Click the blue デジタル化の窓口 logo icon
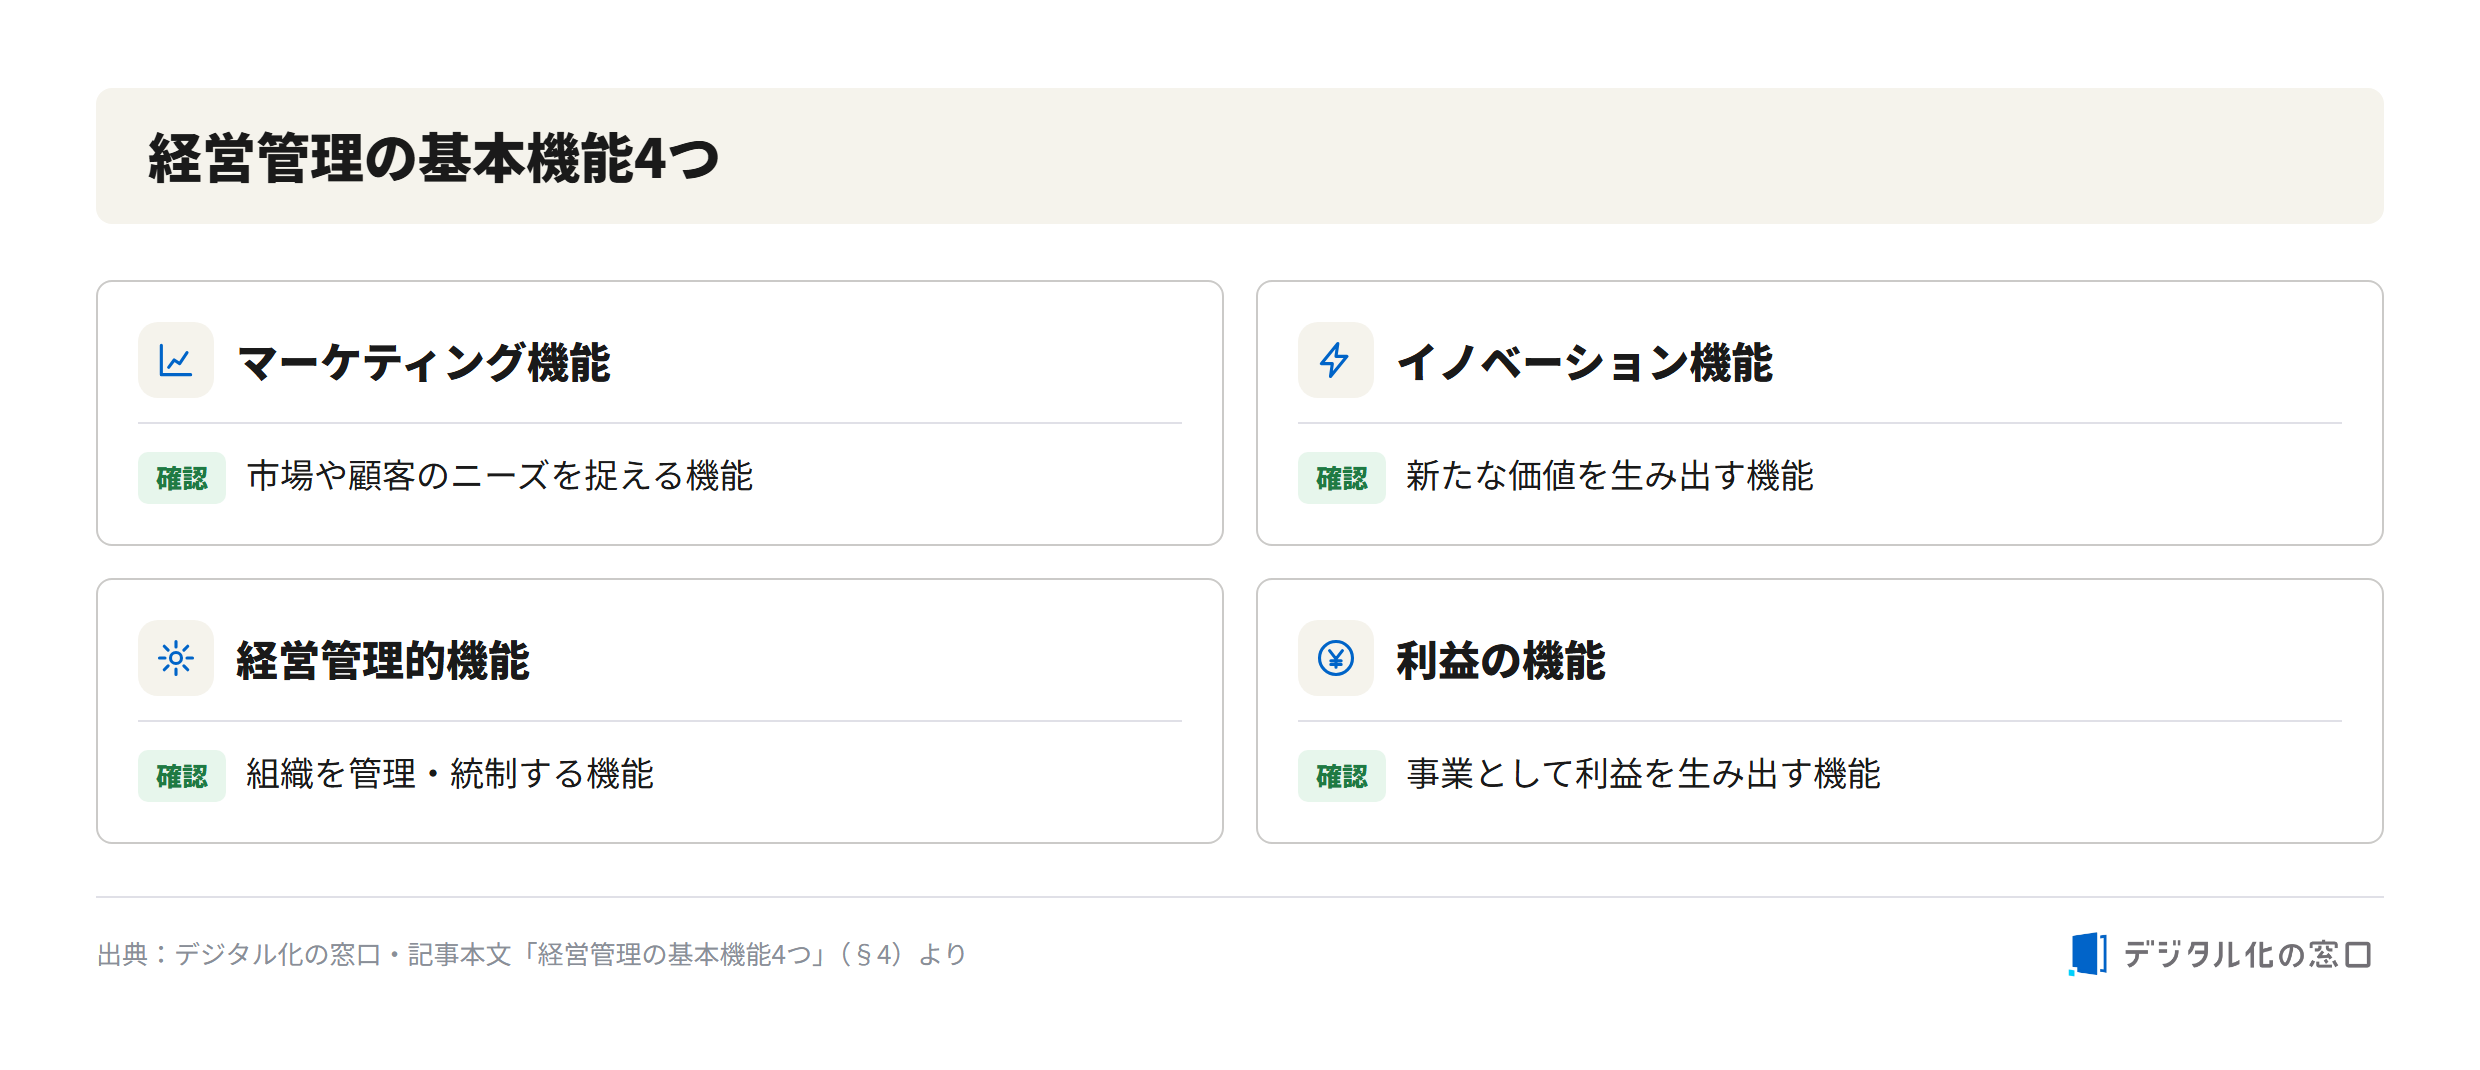The width and height of the screenshot is (2480, 1070). (x=2088, y=954)
